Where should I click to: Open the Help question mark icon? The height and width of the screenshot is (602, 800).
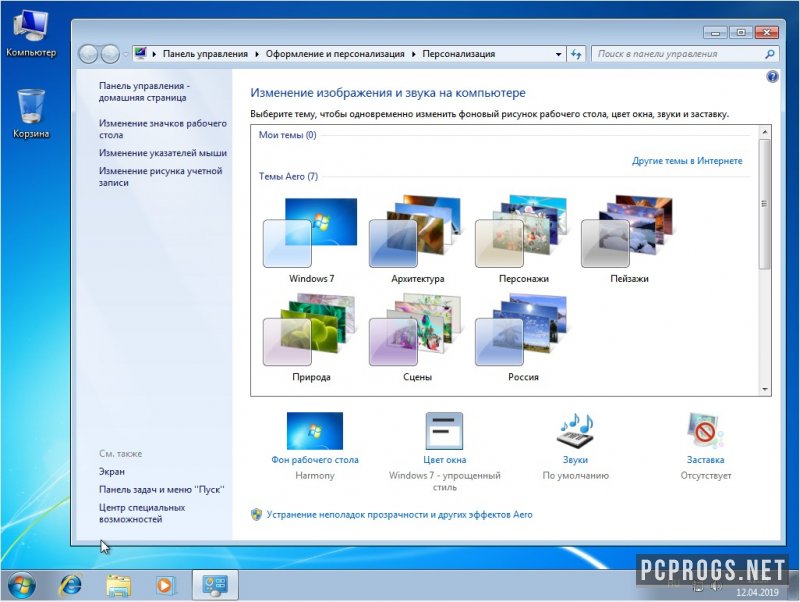click(x=772, y=77)
